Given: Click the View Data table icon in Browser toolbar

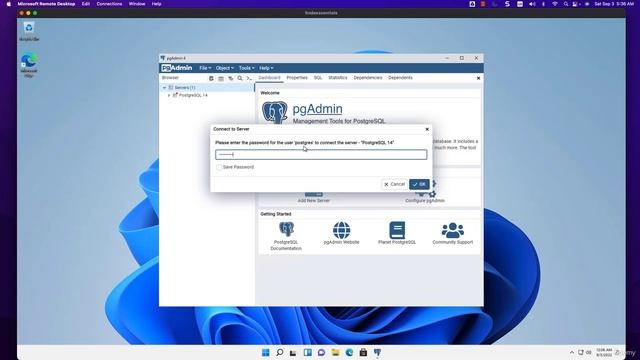Looking at the screenshot, I should [221, 78].
